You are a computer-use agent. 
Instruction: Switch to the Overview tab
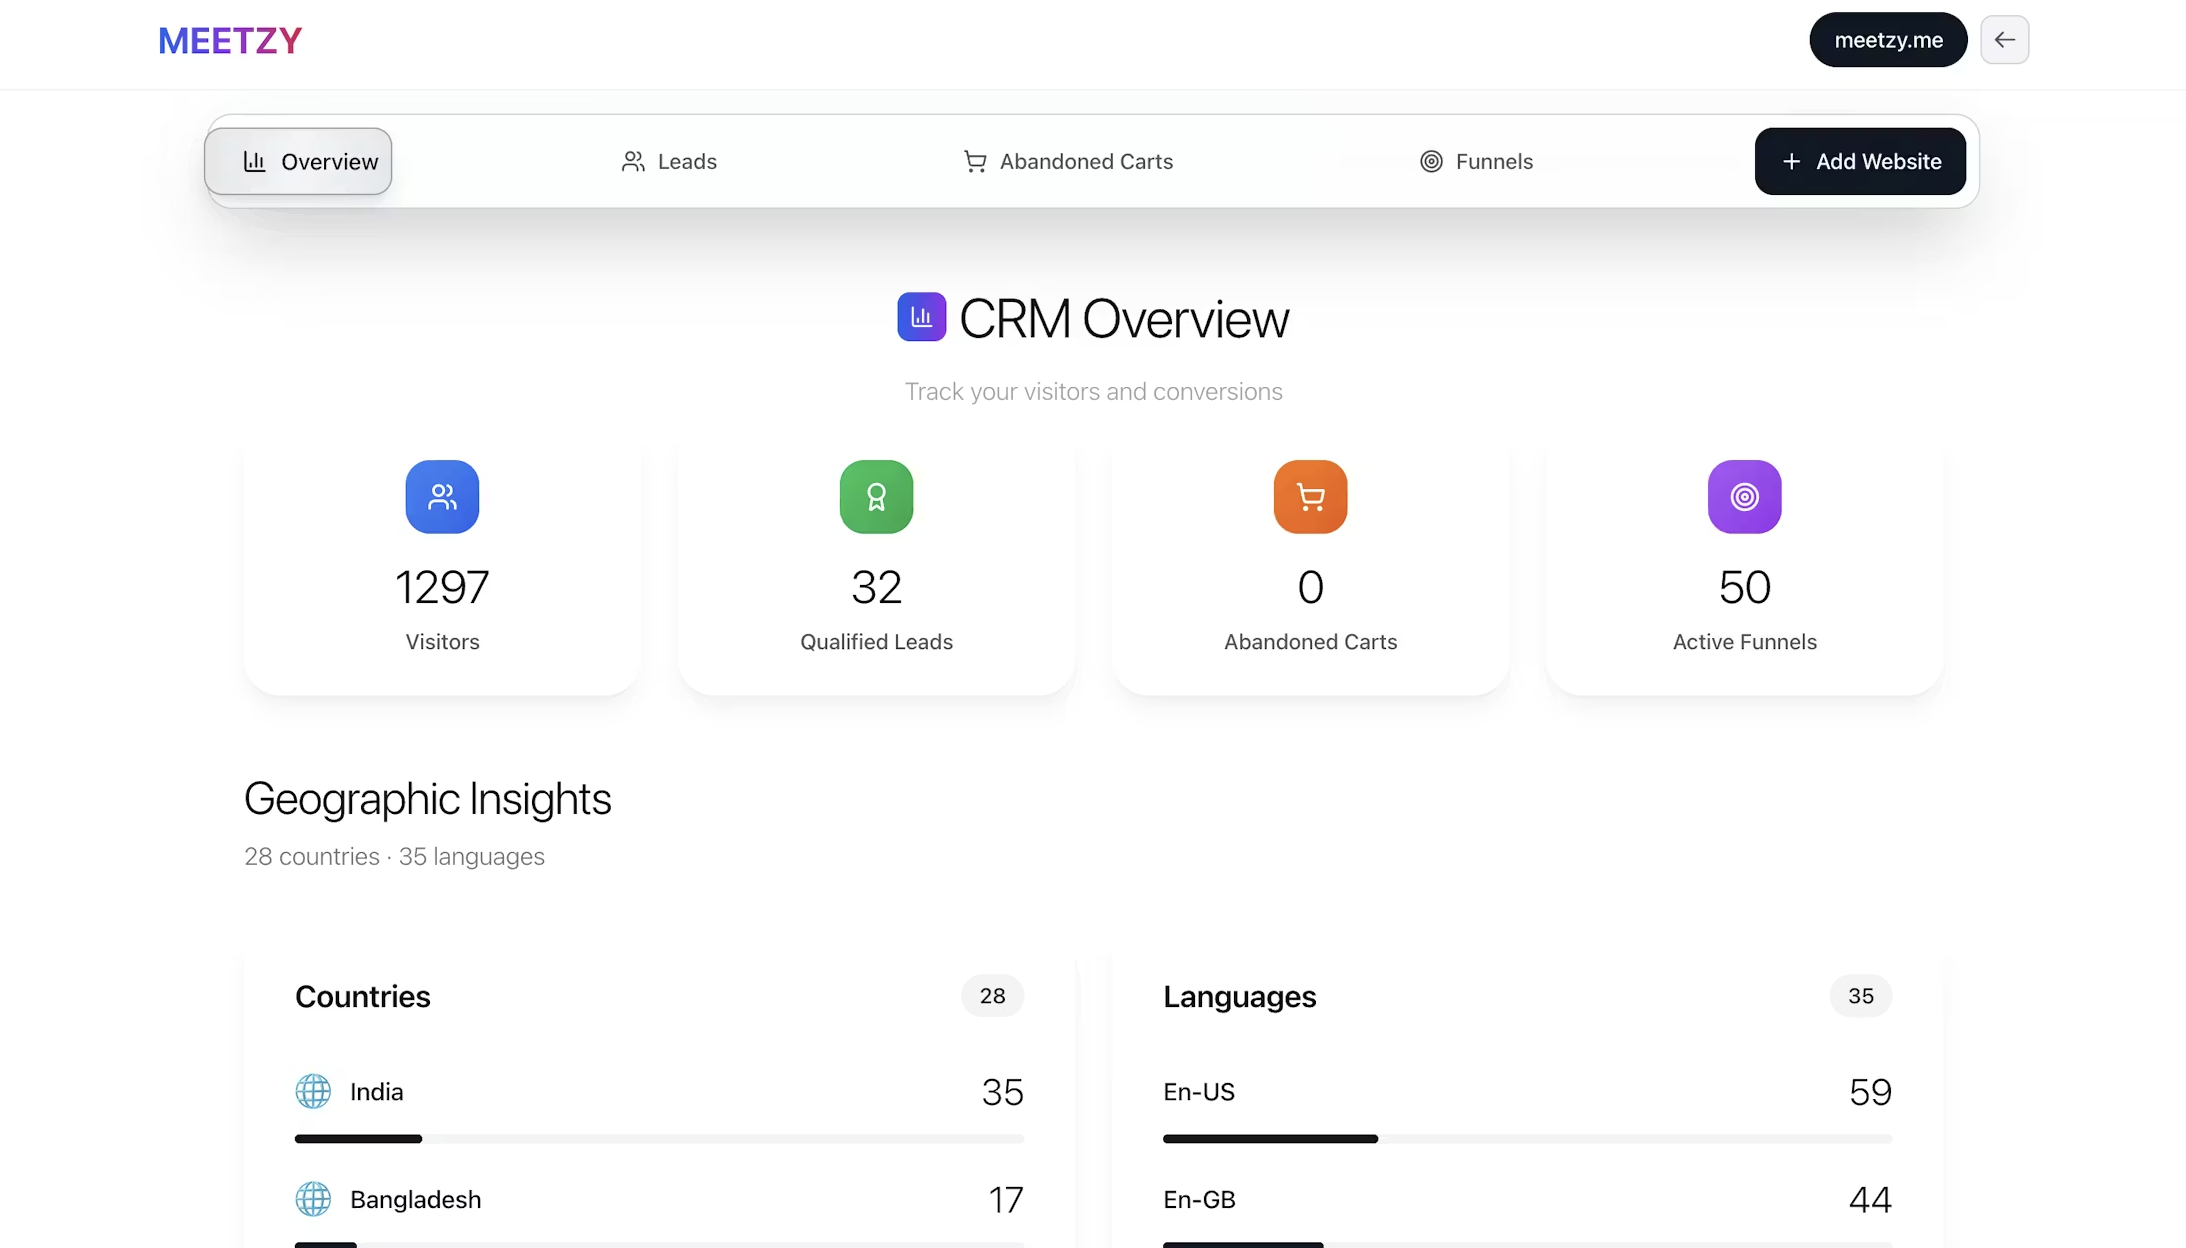coord(298,161)
